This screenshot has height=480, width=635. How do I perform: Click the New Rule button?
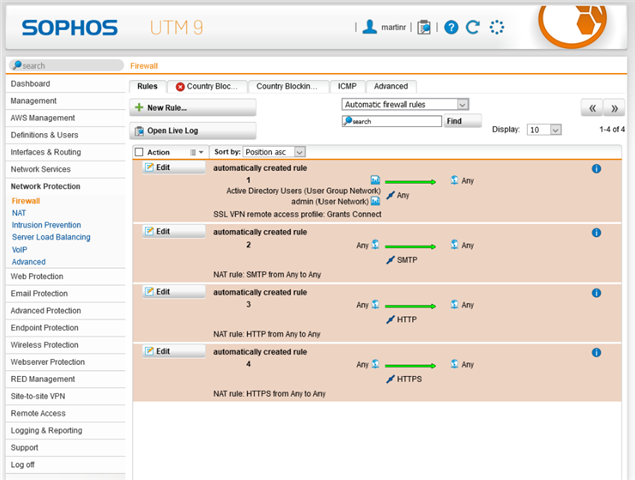(193, 108)
